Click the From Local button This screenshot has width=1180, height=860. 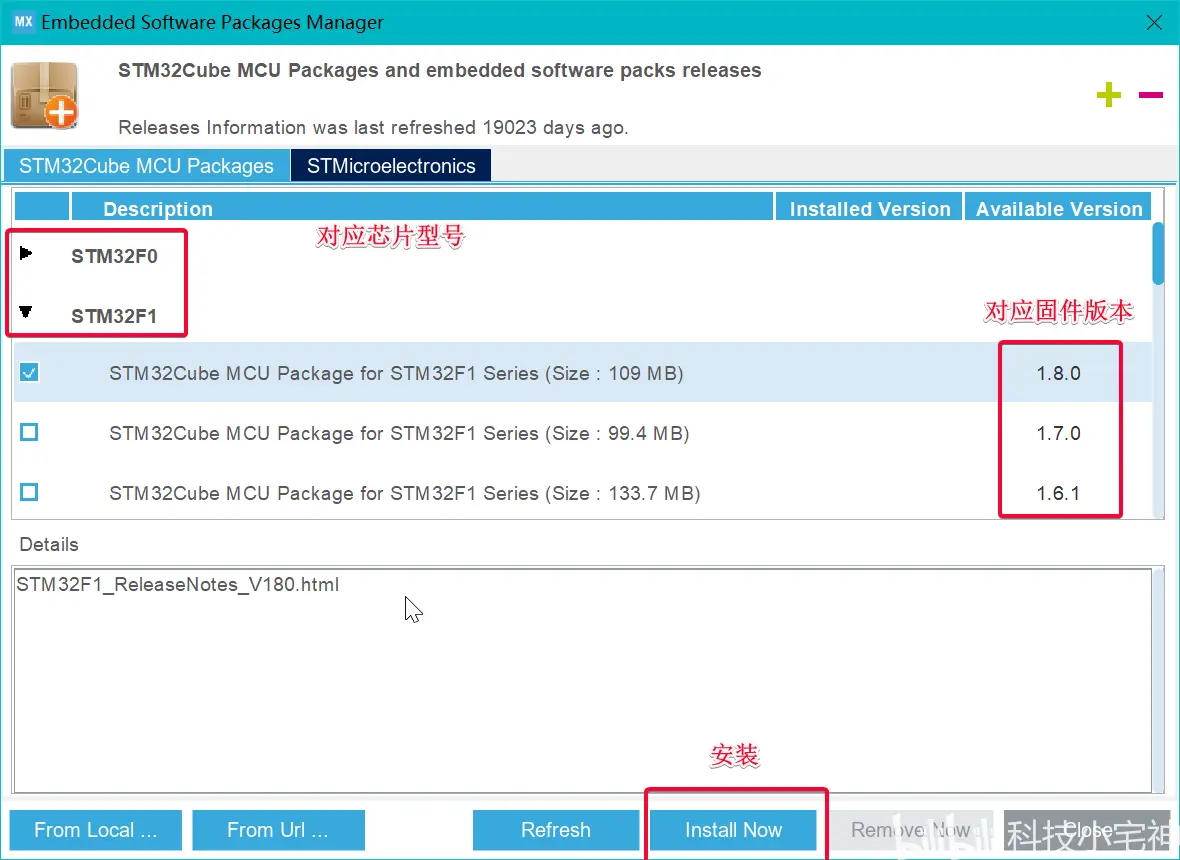96,830
